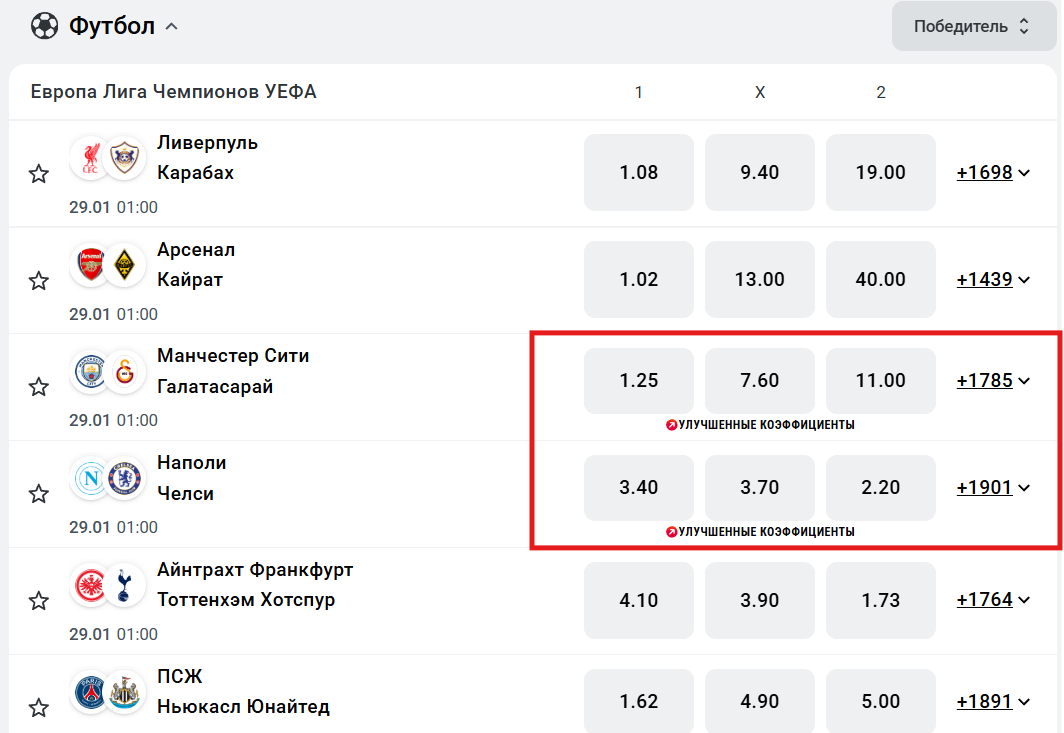Bet on Арсенал win at 1.02
Screen dimensions: 1064x733
tap(639, 280)
